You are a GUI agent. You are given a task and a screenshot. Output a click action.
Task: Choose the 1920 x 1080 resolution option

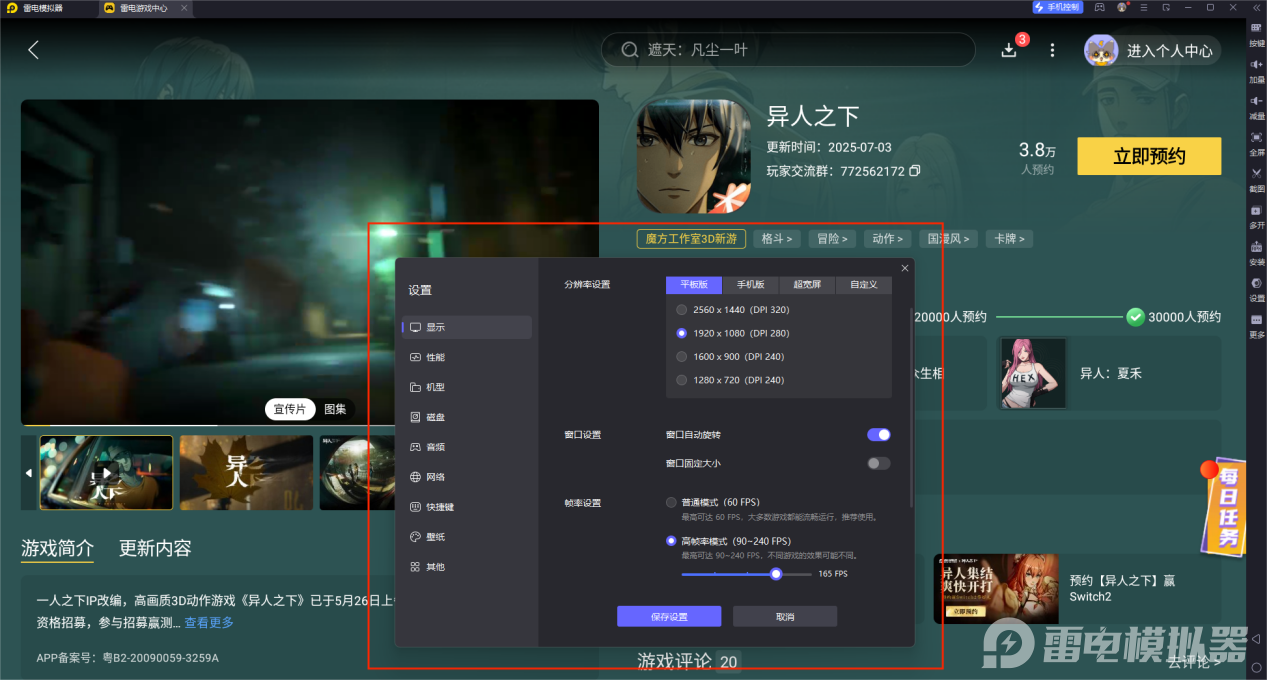point(733,333)
